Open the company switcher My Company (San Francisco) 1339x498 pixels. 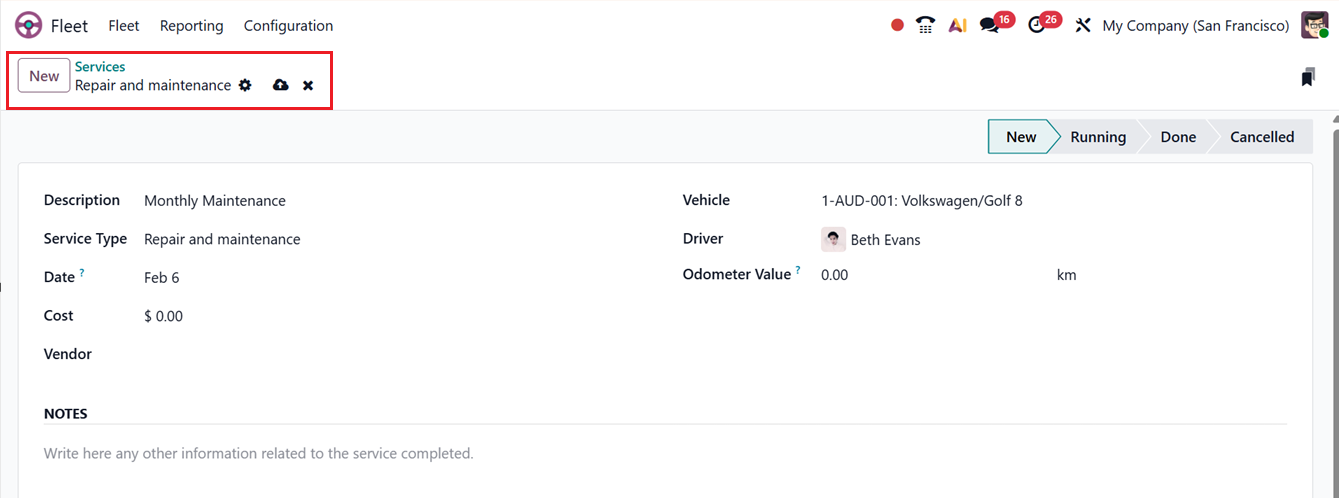pyautogui.click(x=1195, y=25)
